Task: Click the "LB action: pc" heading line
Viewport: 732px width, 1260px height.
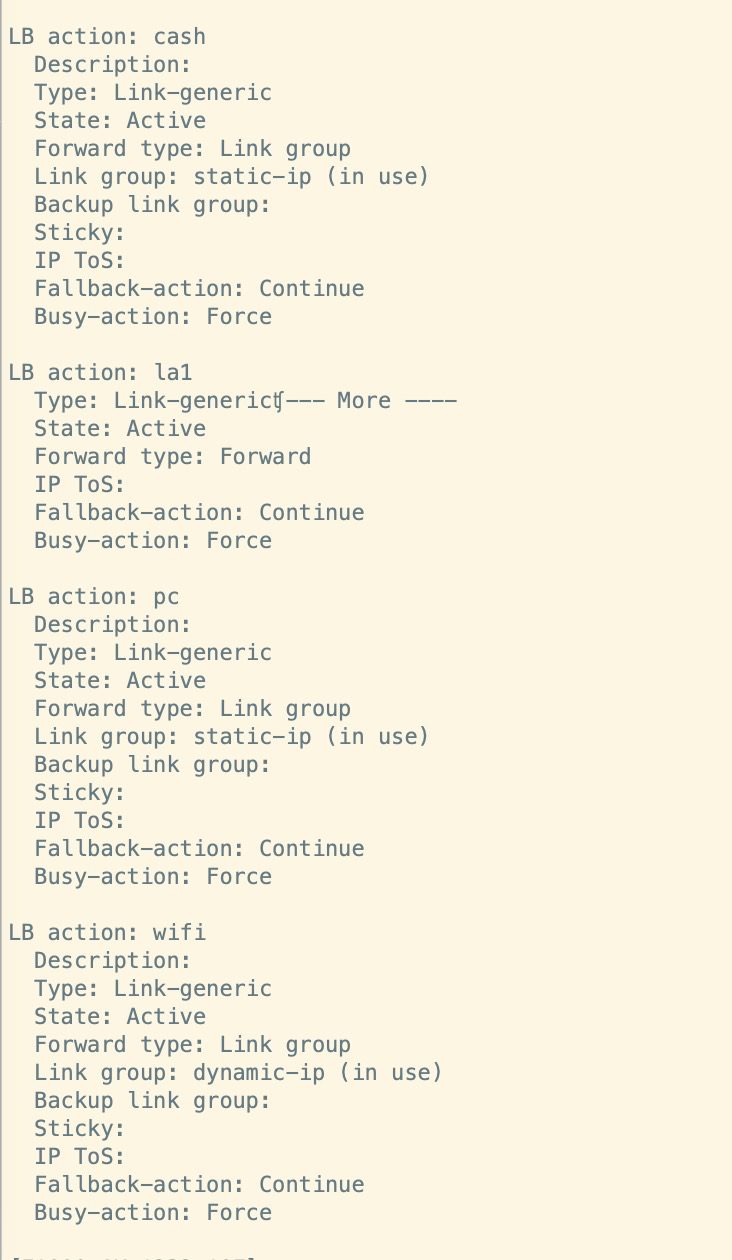Action: coord(94,597)
